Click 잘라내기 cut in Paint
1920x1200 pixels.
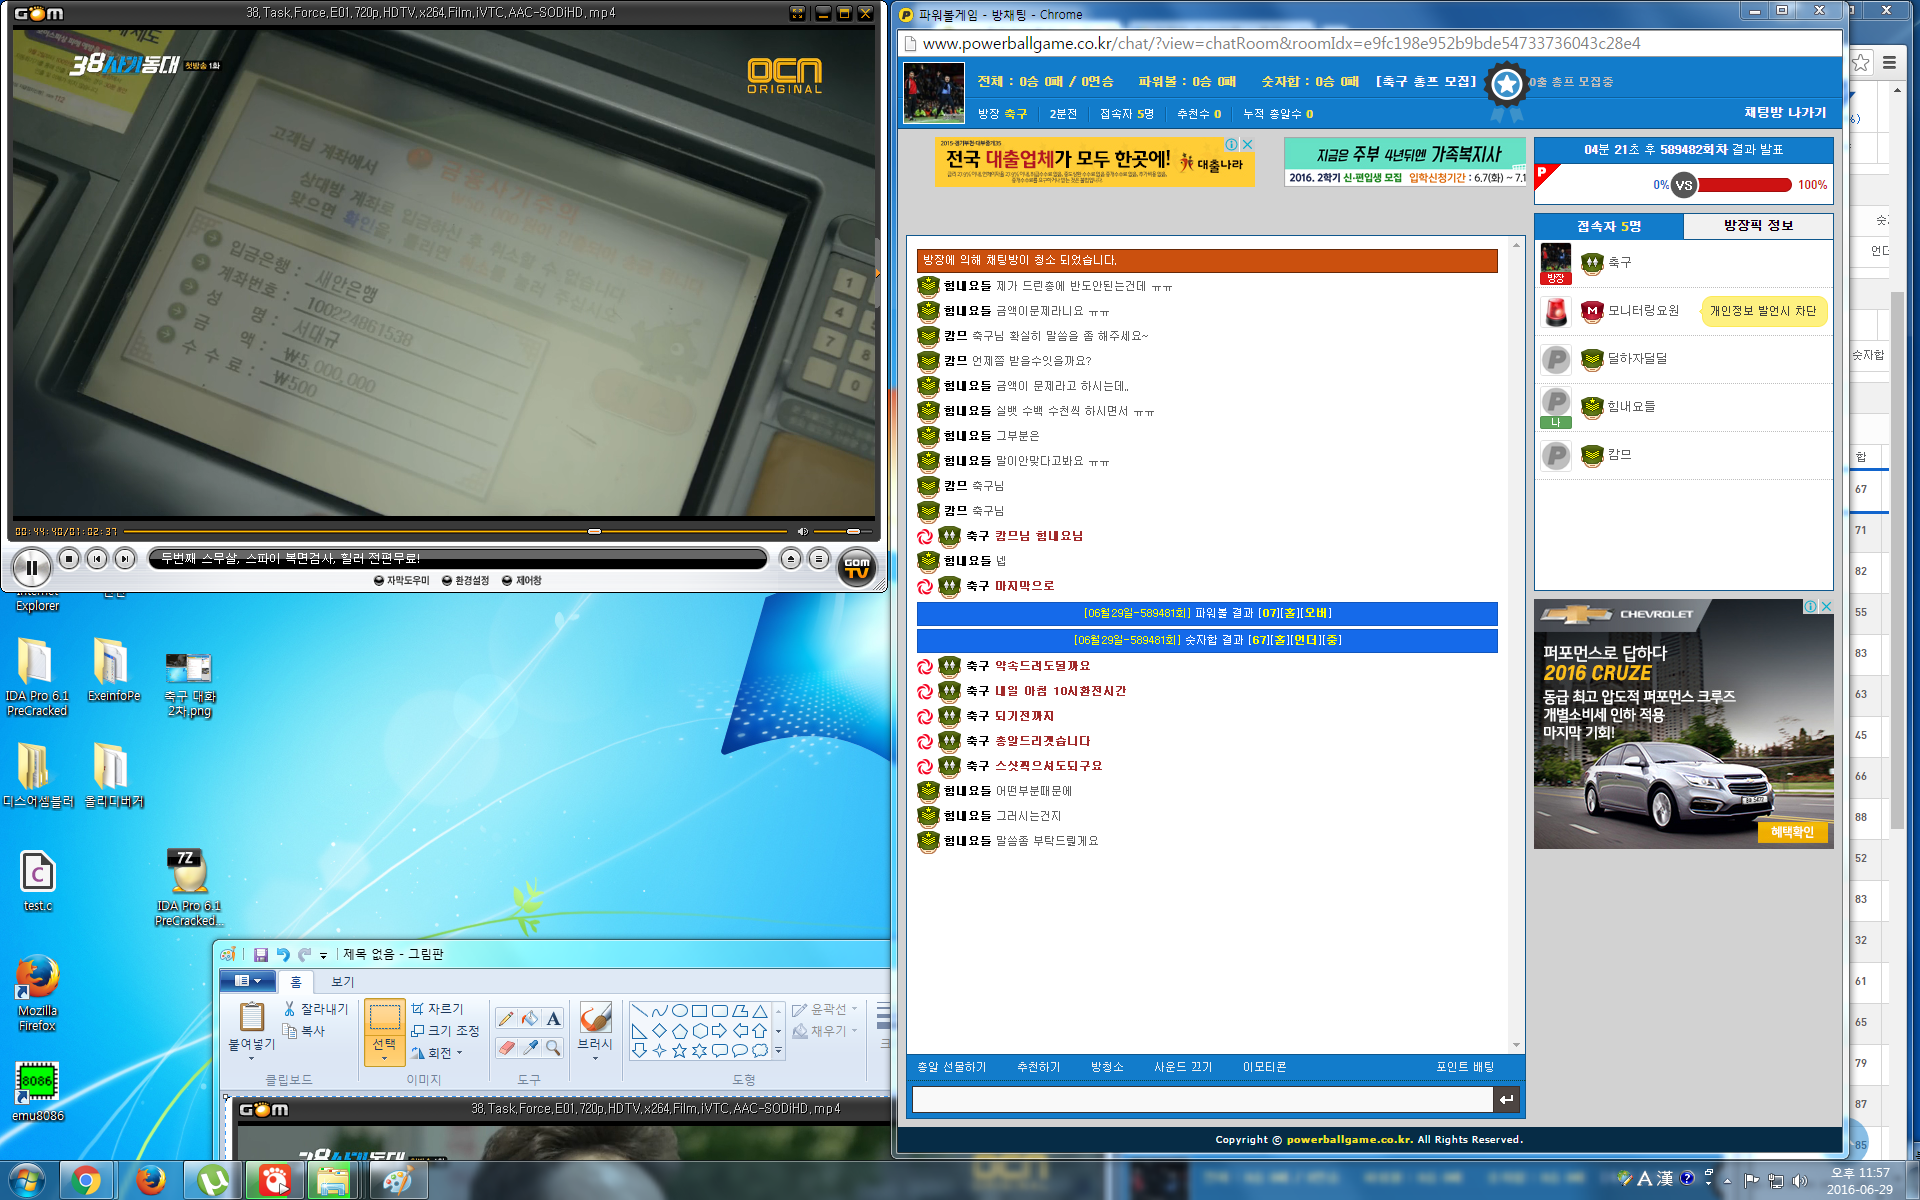(x=316, y=1009)
